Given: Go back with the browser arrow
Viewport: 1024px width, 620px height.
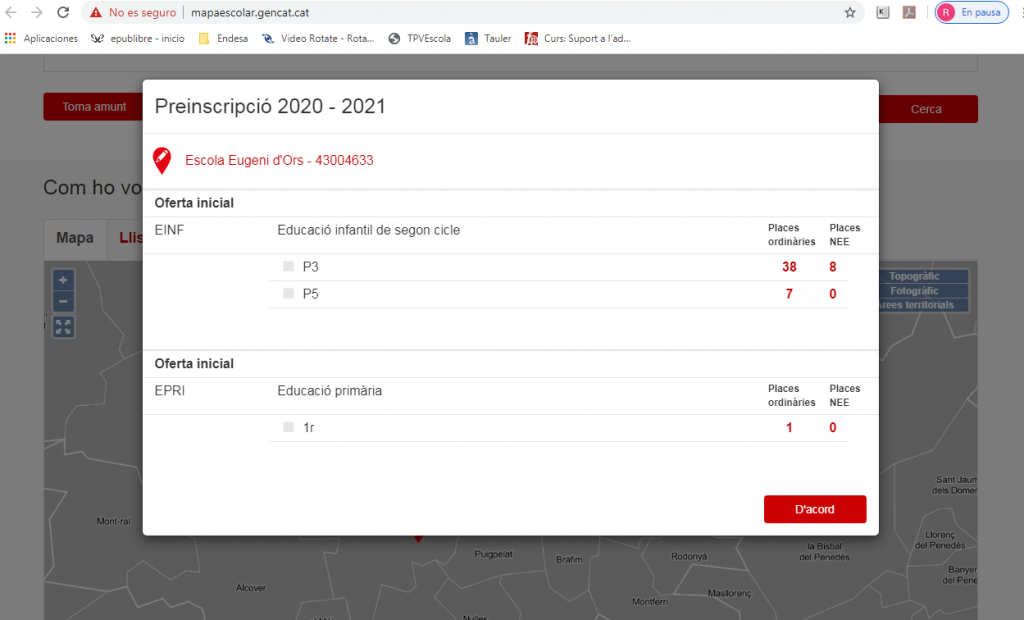Looking at the screenshot, I should point(11,13).
